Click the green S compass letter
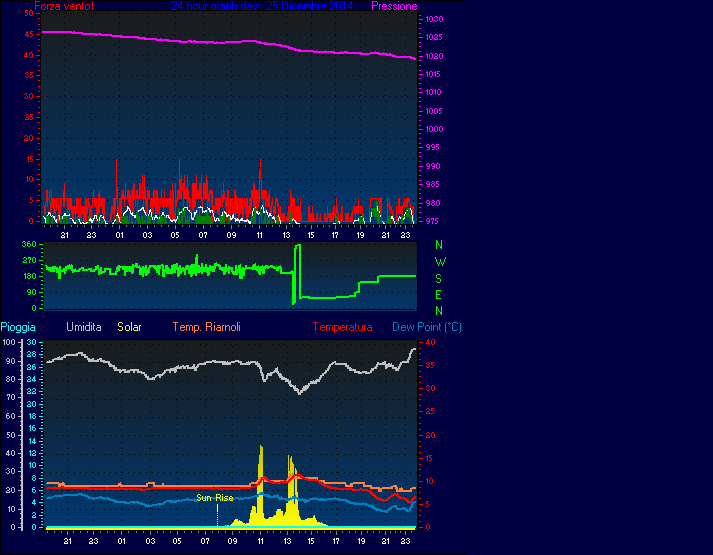Image resolution: width=713 pixels, height=555 pixels. pos(438,279)
